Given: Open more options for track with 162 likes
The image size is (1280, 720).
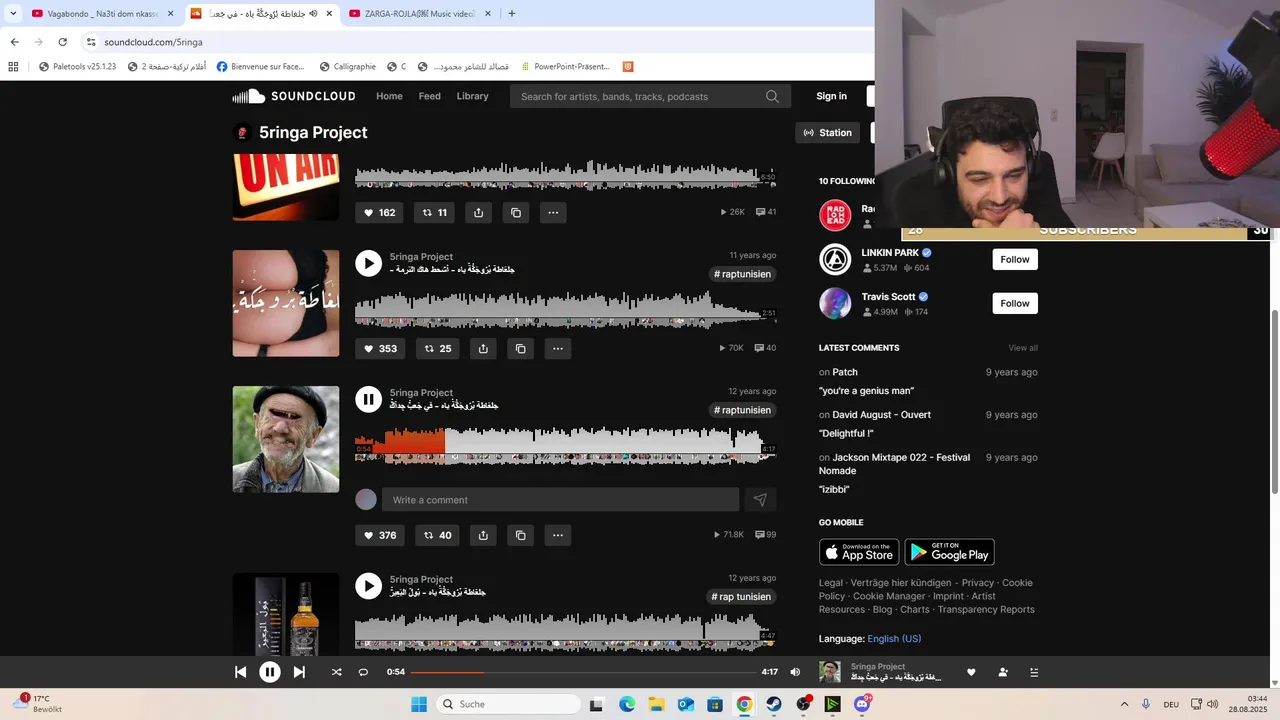Looking at the screenshot, I should 553,212.
